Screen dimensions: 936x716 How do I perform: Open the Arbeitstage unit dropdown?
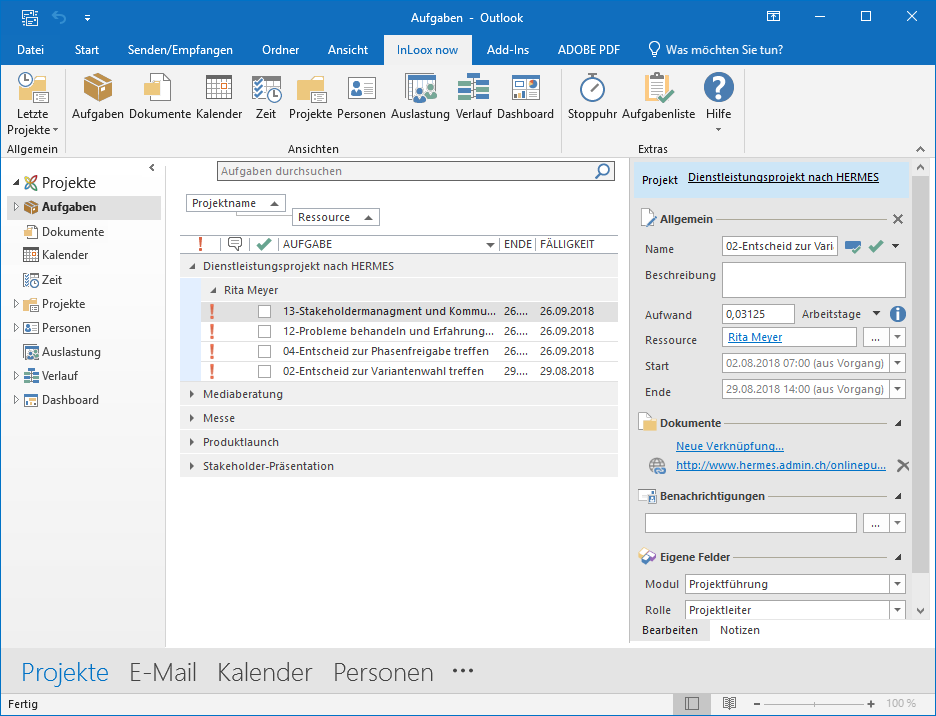[876, 314]
